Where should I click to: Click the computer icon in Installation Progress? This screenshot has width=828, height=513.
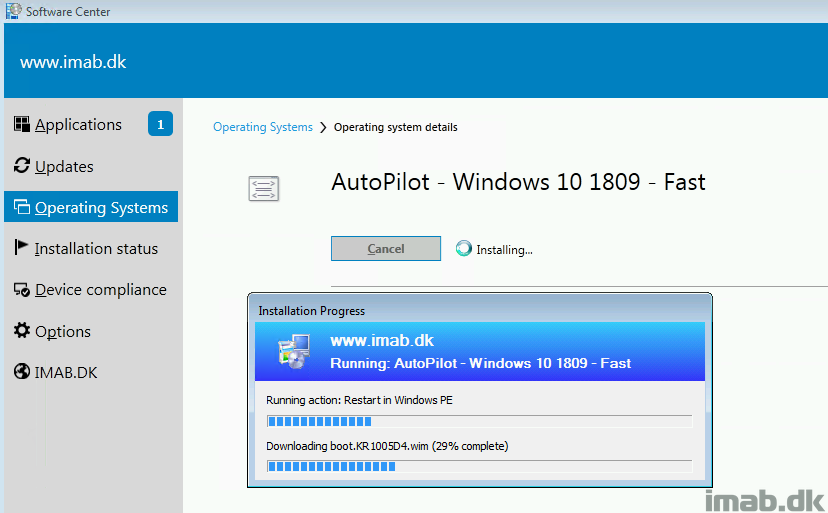click(x=294, y=351)
